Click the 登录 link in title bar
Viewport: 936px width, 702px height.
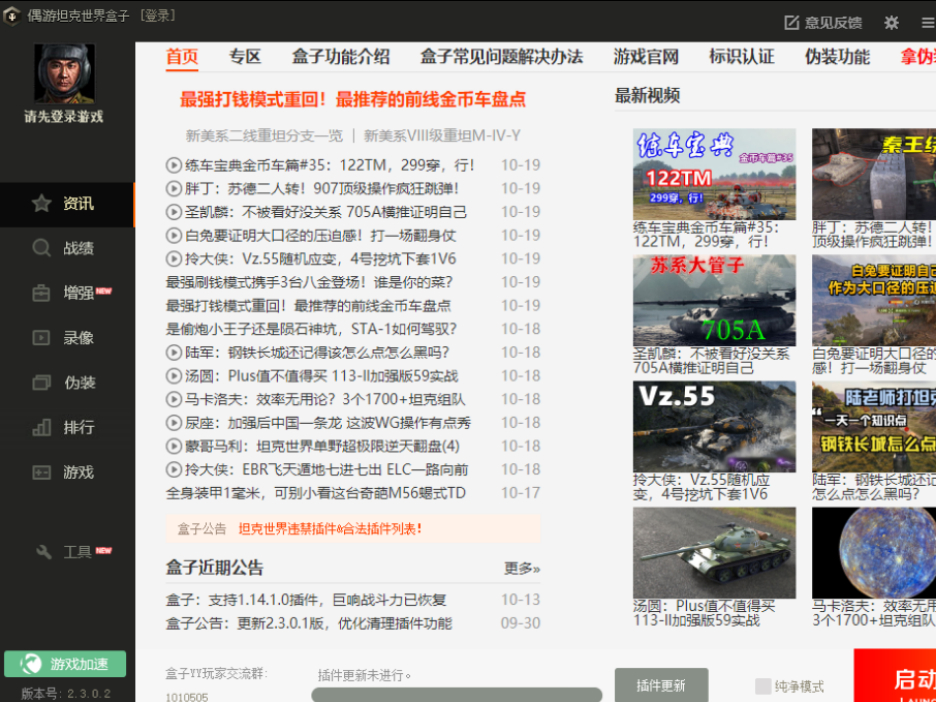coord(157,16)
